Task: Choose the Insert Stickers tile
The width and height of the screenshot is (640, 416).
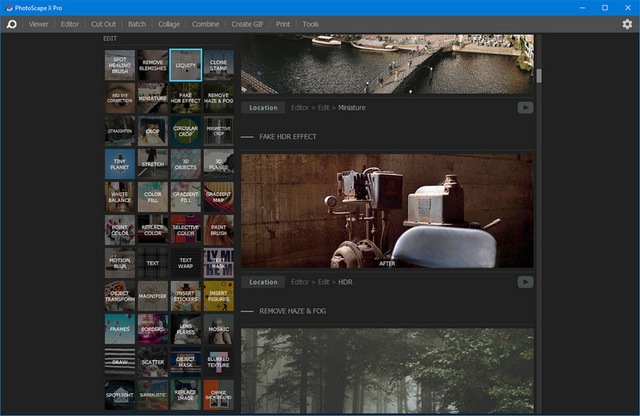Action: pyautogui.click(x=186, y=296)
